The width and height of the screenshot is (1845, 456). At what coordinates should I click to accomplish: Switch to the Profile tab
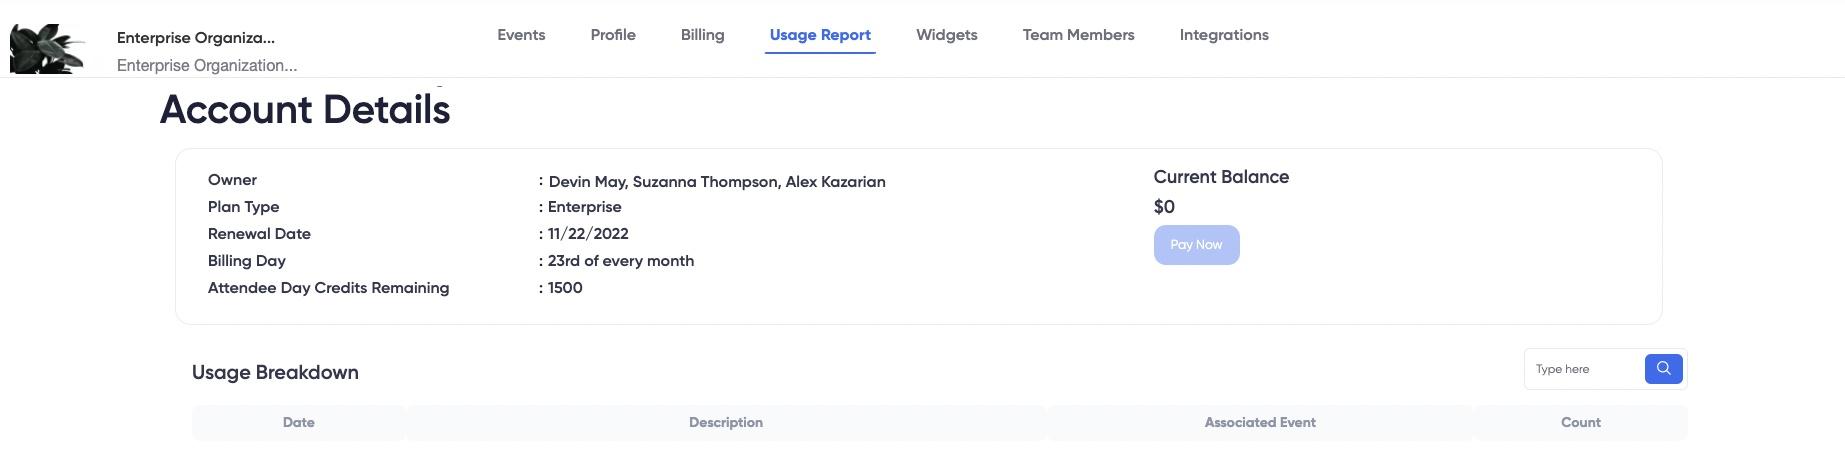tap(613, 35)
